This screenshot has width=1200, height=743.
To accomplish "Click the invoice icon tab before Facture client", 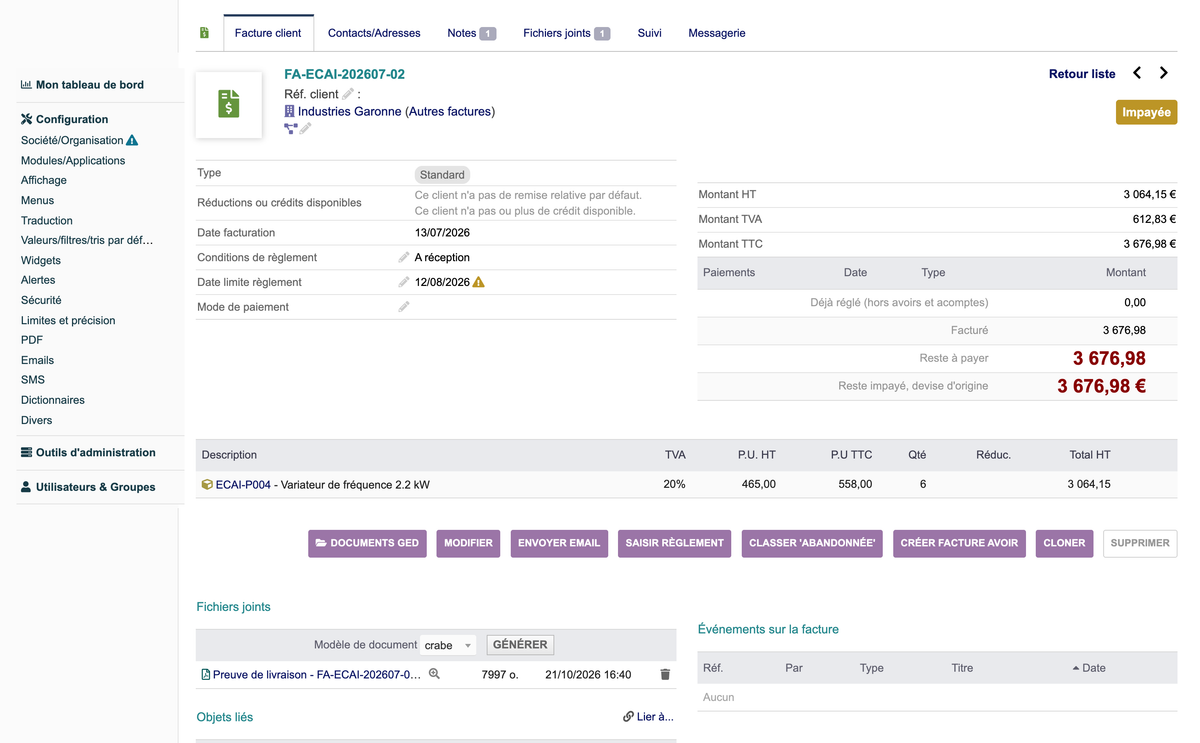I will 204,33.
